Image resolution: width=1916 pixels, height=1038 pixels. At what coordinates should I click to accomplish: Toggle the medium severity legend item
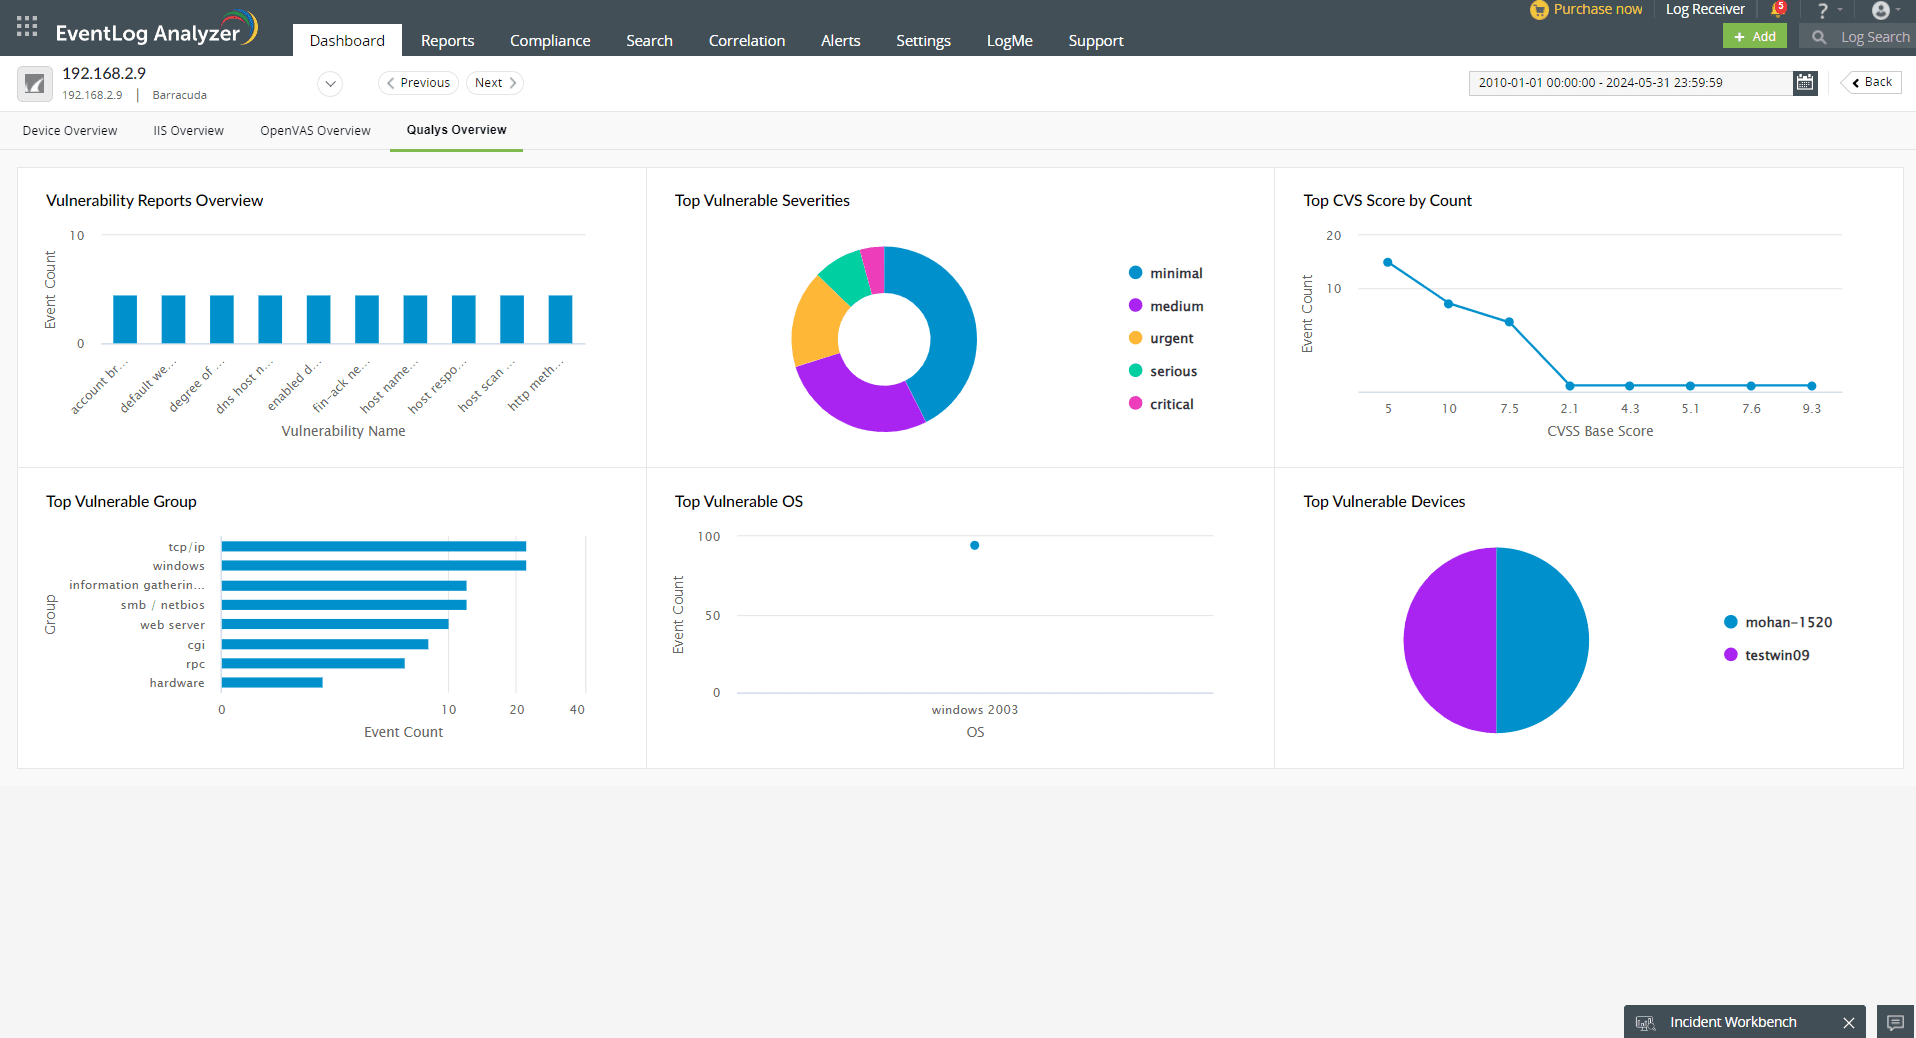1166,306
